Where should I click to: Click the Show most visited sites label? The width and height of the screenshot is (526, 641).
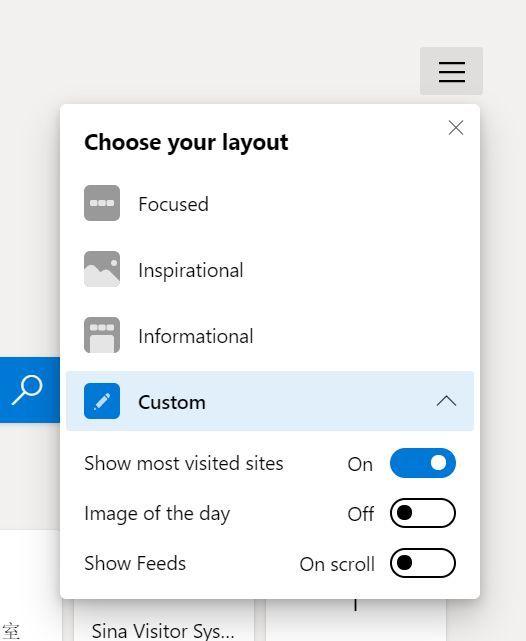click(x=184, y=463)
